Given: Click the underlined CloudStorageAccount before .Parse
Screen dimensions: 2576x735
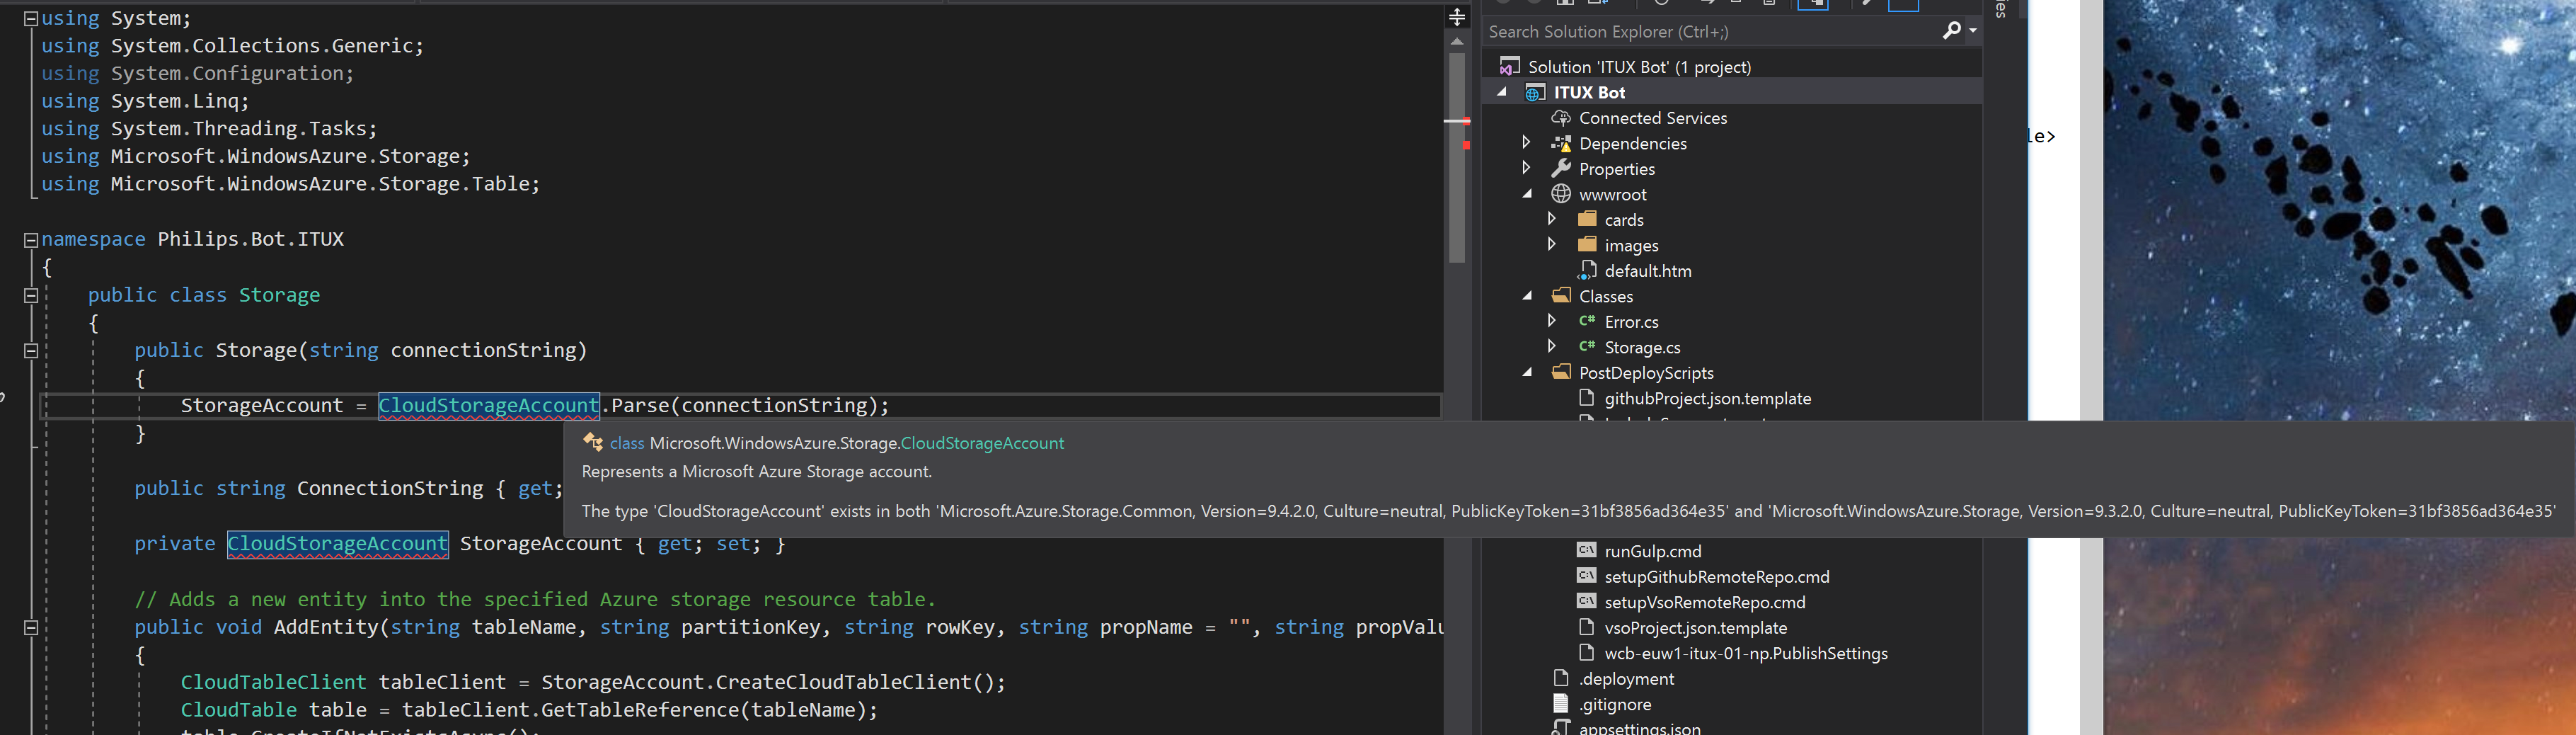Looking at the screenshot, I should 489,406.
